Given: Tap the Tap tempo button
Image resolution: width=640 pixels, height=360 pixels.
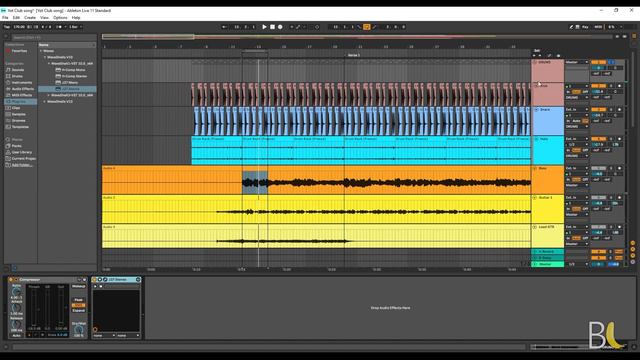Looking at the screenshot, I should (x=7, y=27).
